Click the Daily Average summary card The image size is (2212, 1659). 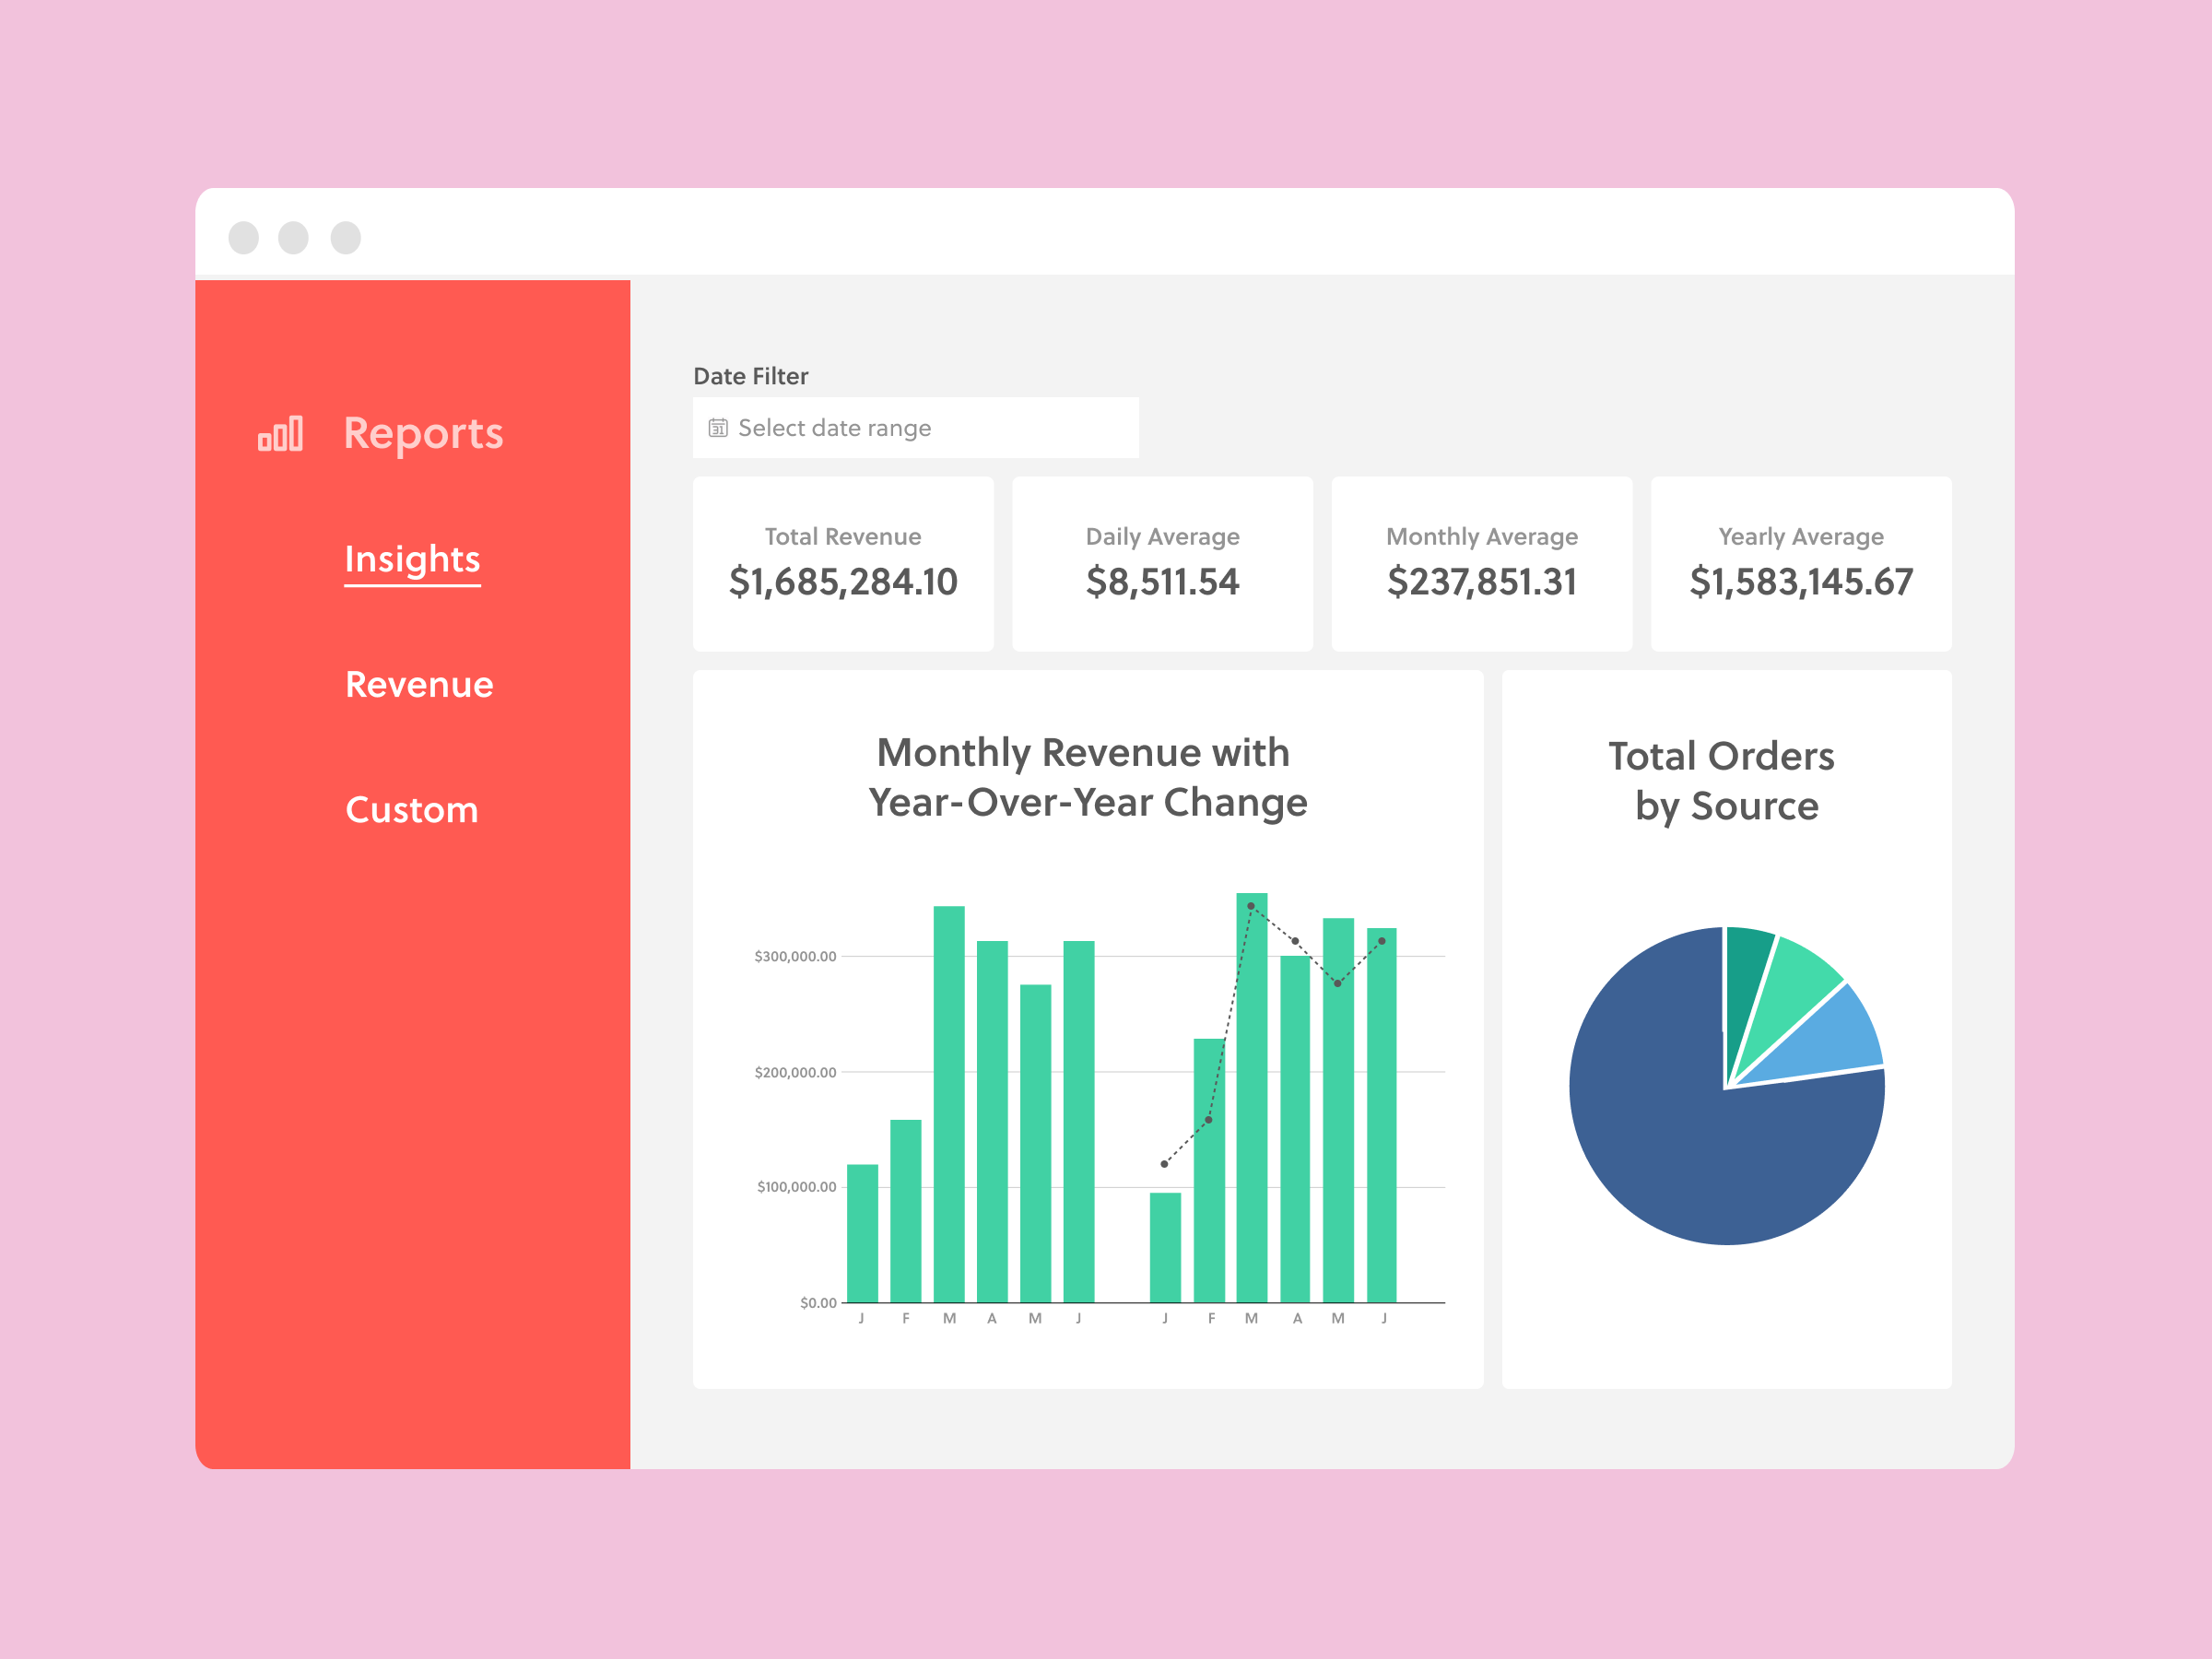pos(1162,563)
